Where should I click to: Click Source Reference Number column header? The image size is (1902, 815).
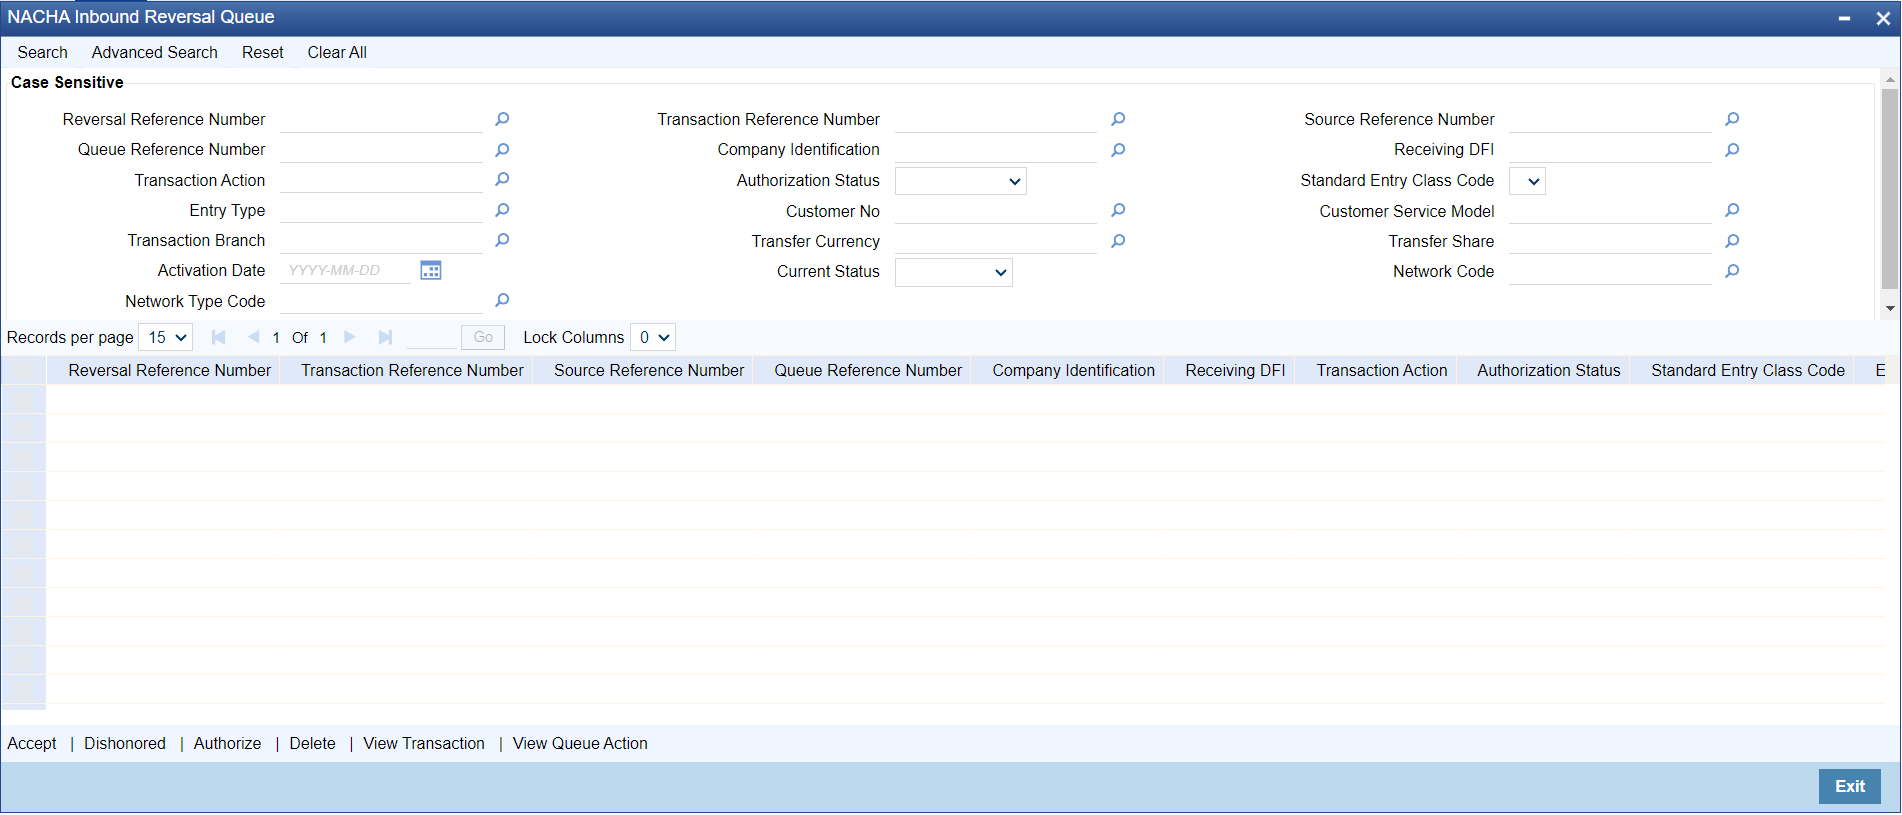[x=649, y=370]
